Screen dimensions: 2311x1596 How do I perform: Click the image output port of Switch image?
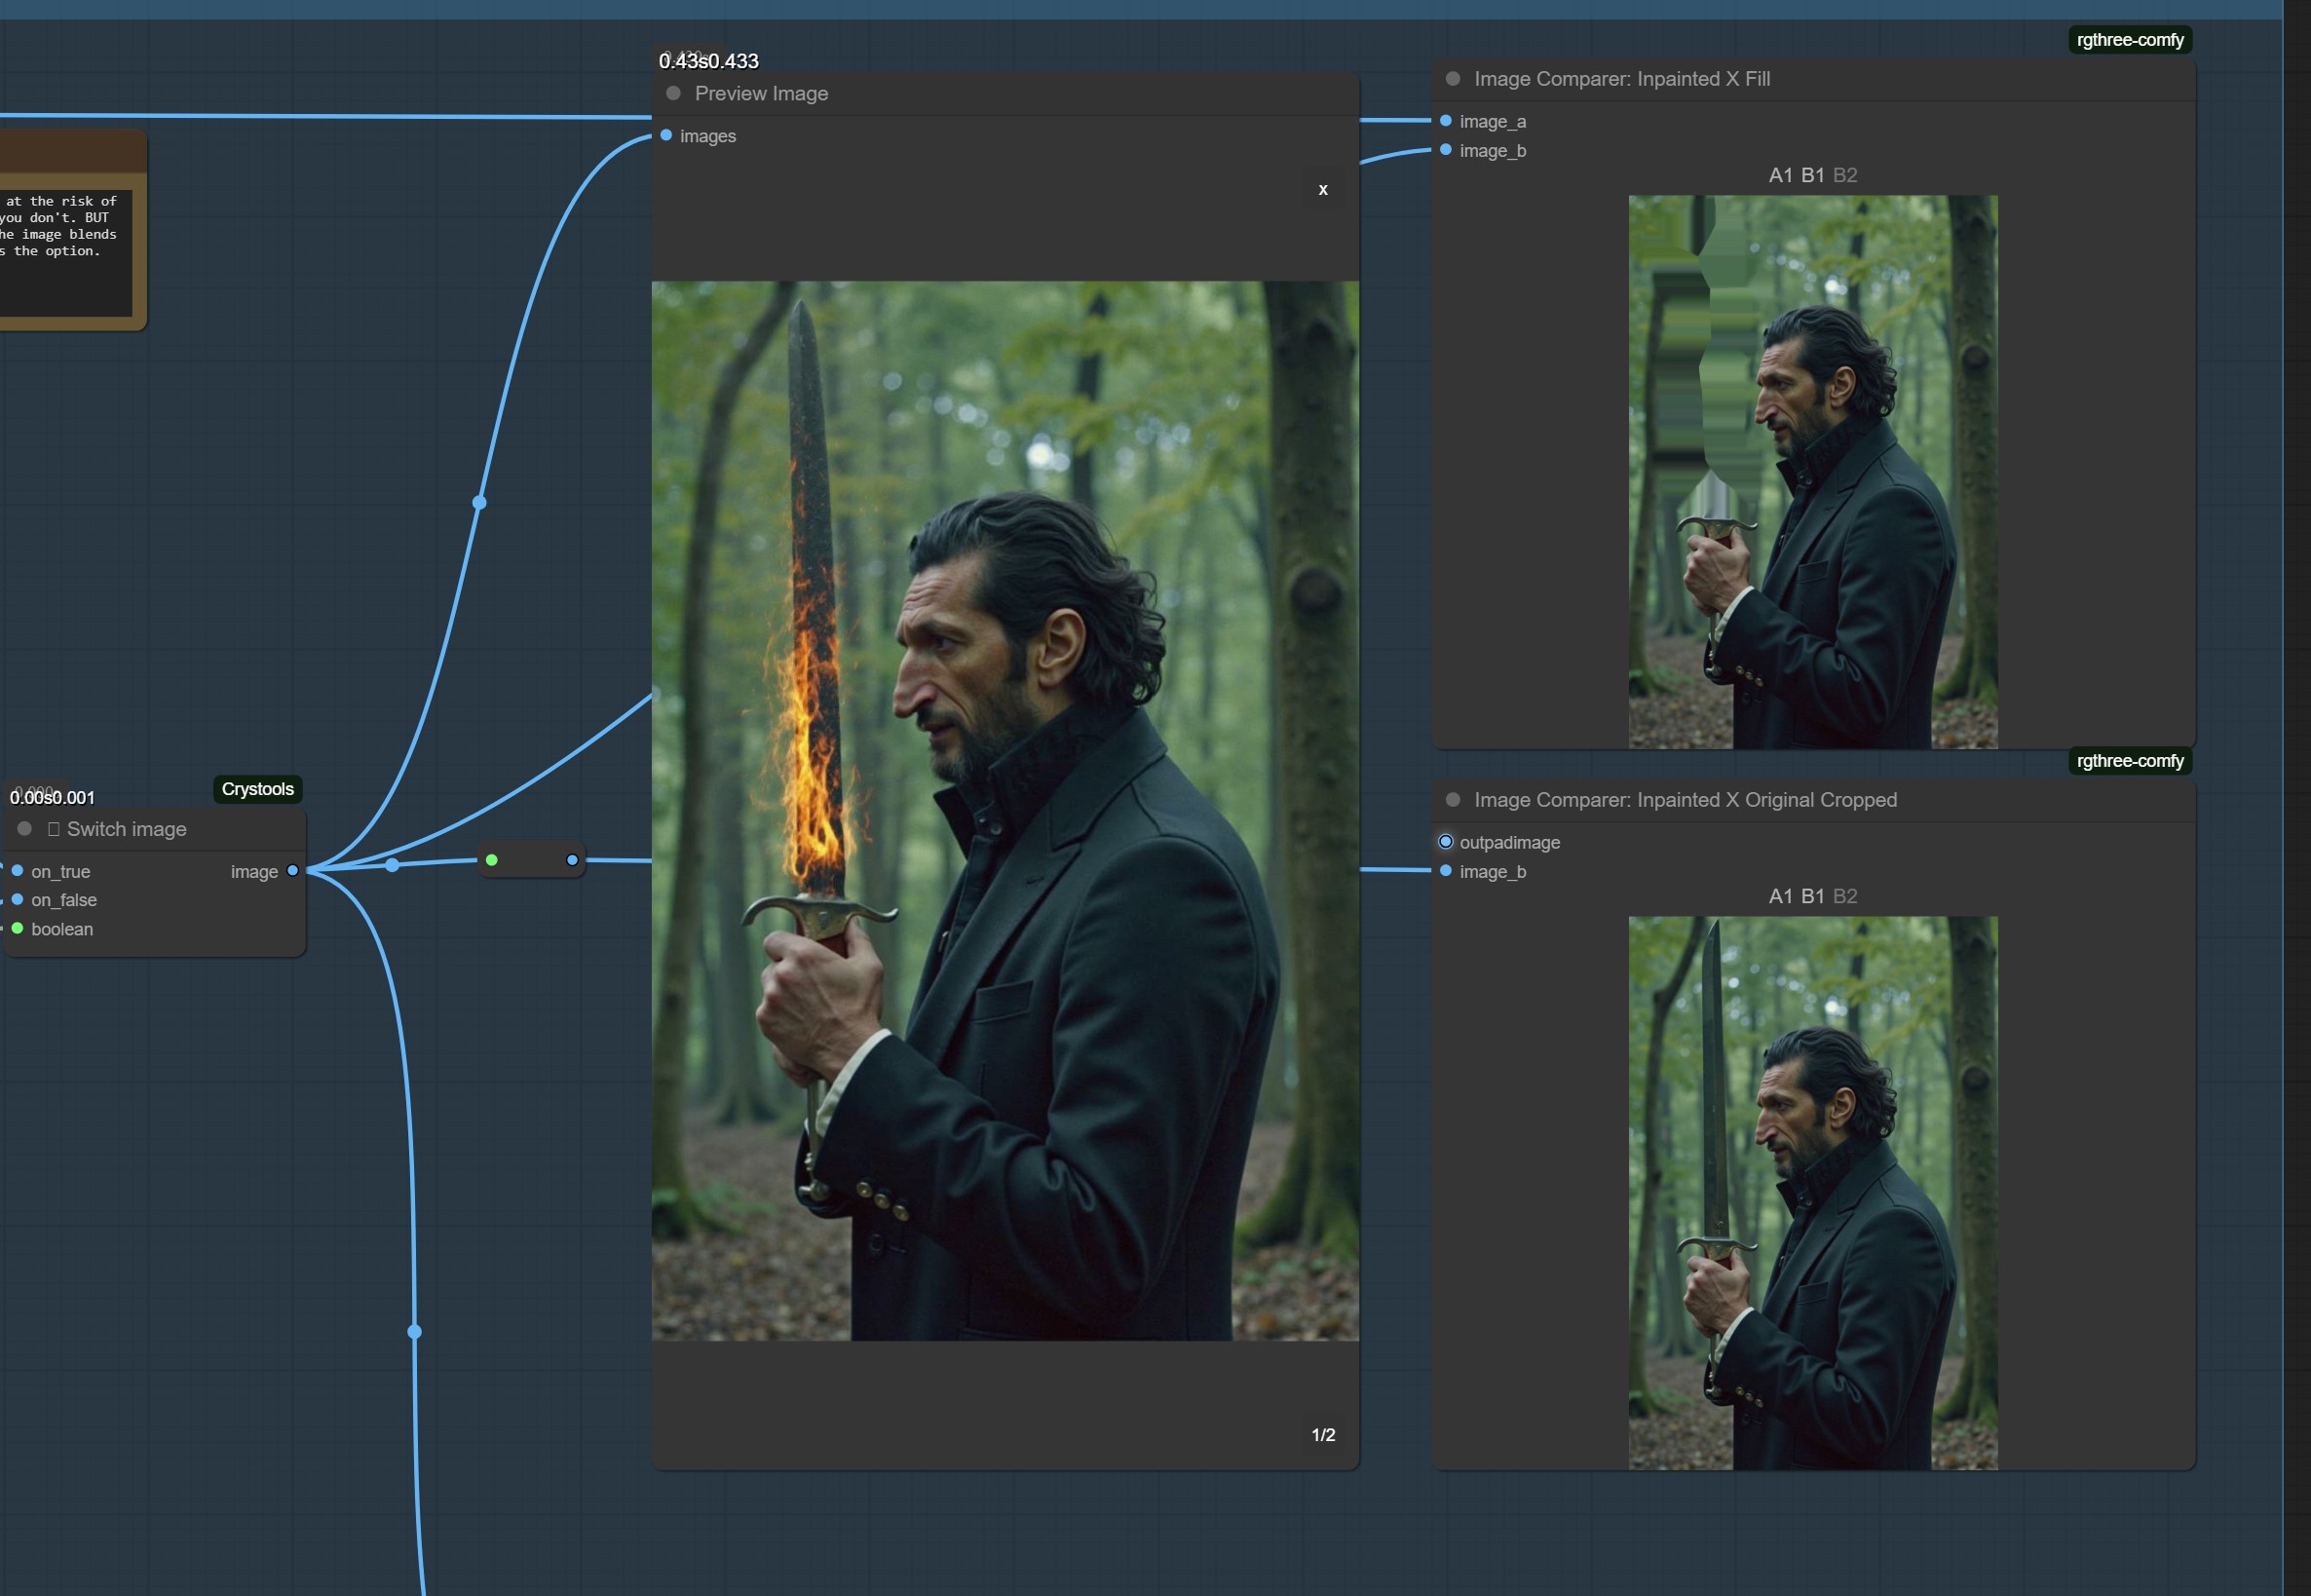click(x=292, y=871)
